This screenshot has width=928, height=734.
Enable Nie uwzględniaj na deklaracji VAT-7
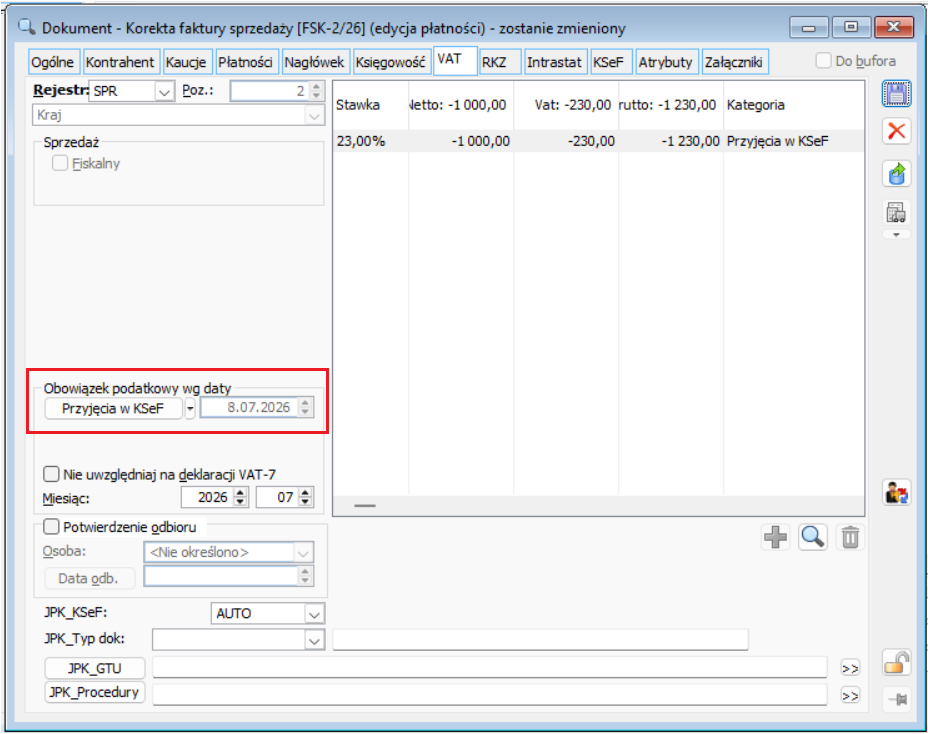point(51,474)
